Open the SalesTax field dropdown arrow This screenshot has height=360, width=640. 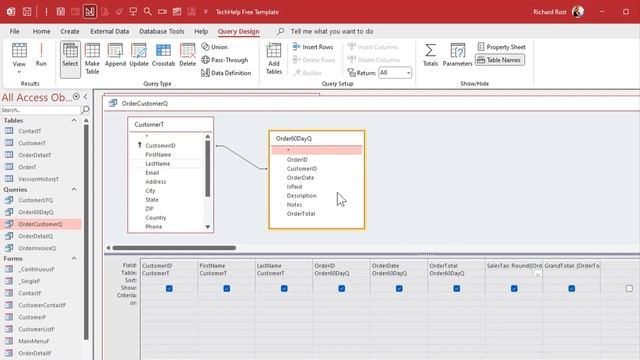click(x=538, y=274)
